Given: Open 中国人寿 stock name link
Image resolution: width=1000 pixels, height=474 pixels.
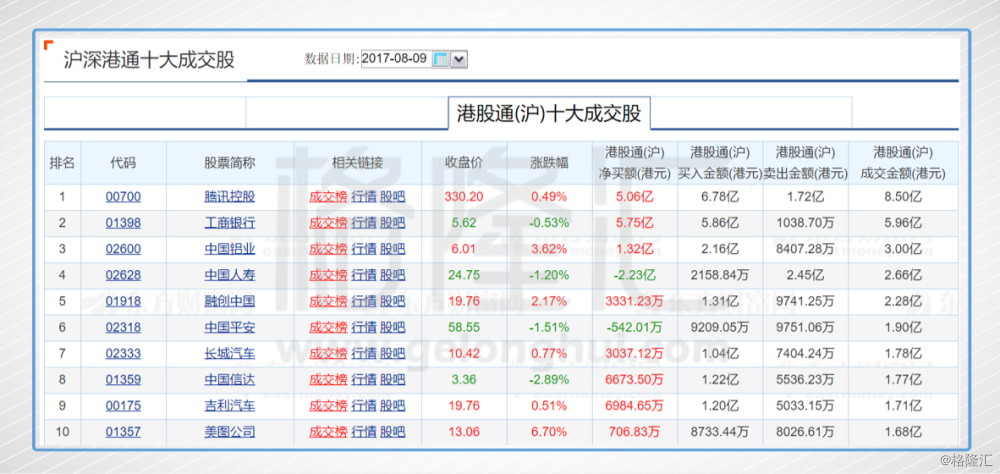Looking at the screenshot, I should pos(230,276).
